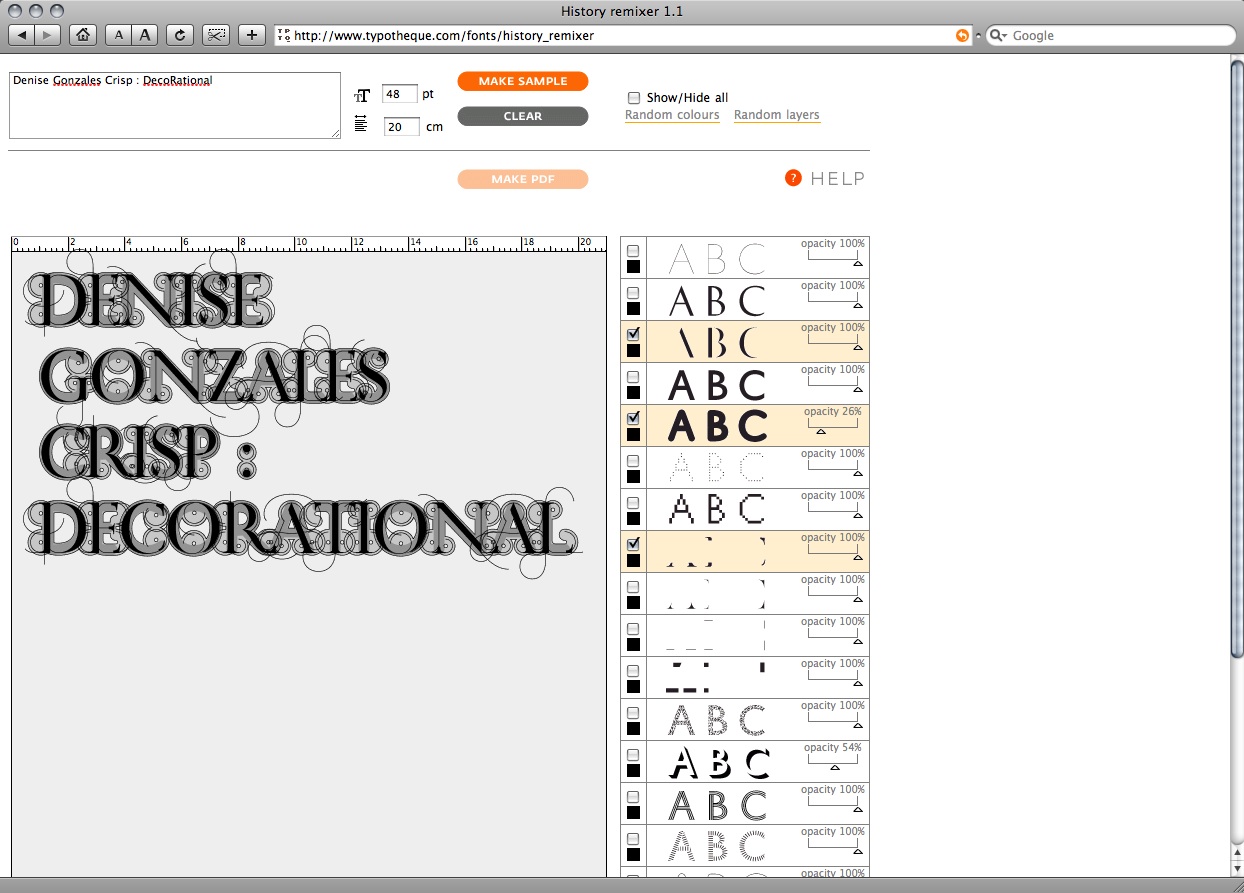Viewport: 1244px width, 893px height.
Task: Click the Web Clip scissors icon
Action: 216,35
